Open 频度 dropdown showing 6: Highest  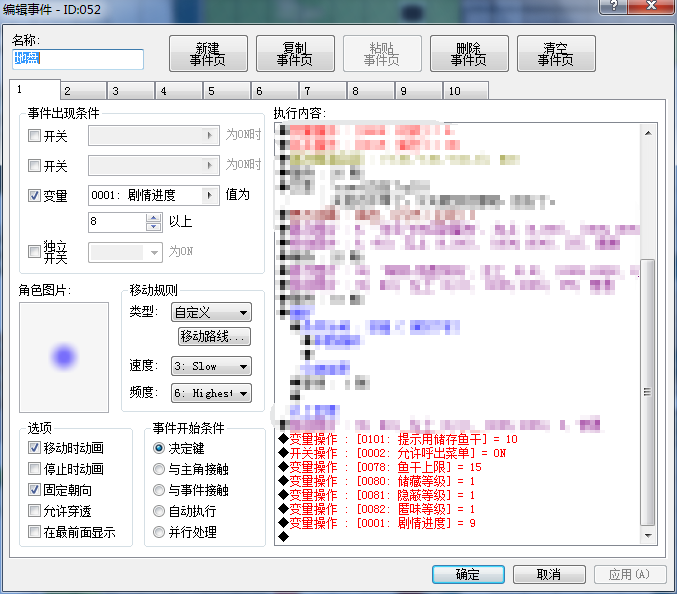pyautogui.click(x=211, y=393)
